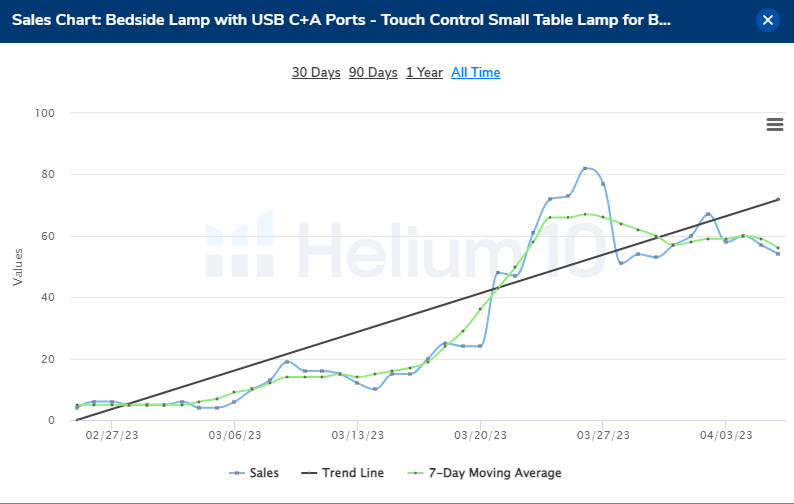Click the lowest Sales dip point near 03/14
The image size is (794, 504).
375,389
